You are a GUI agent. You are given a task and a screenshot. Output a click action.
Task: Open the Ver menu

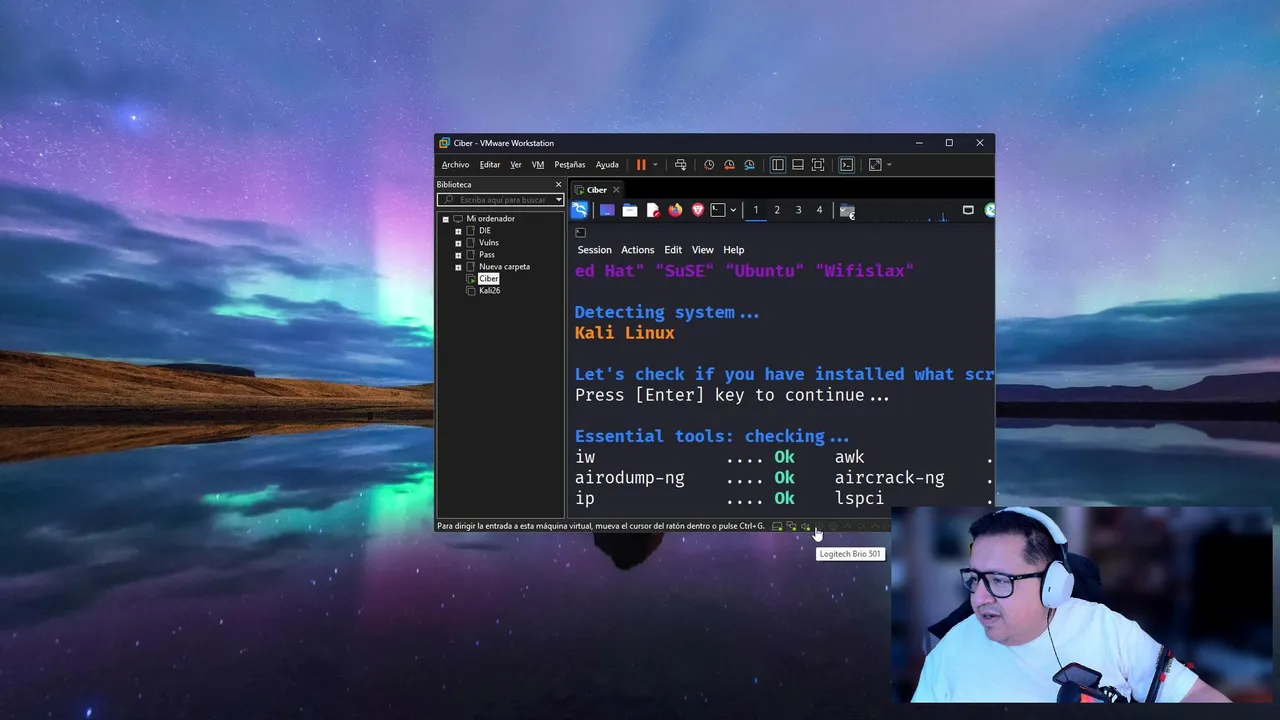tap(516, 165)
